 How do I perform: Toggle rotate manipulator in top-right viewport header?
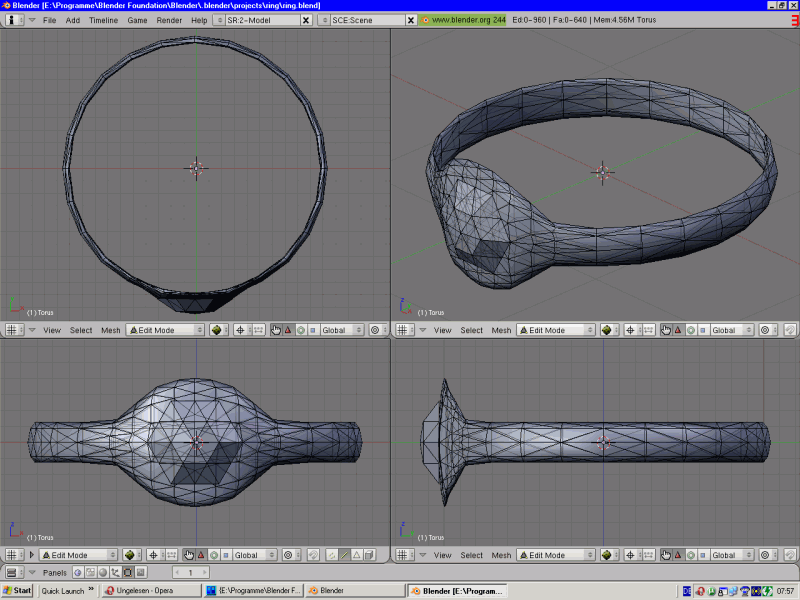pos(690,330)
